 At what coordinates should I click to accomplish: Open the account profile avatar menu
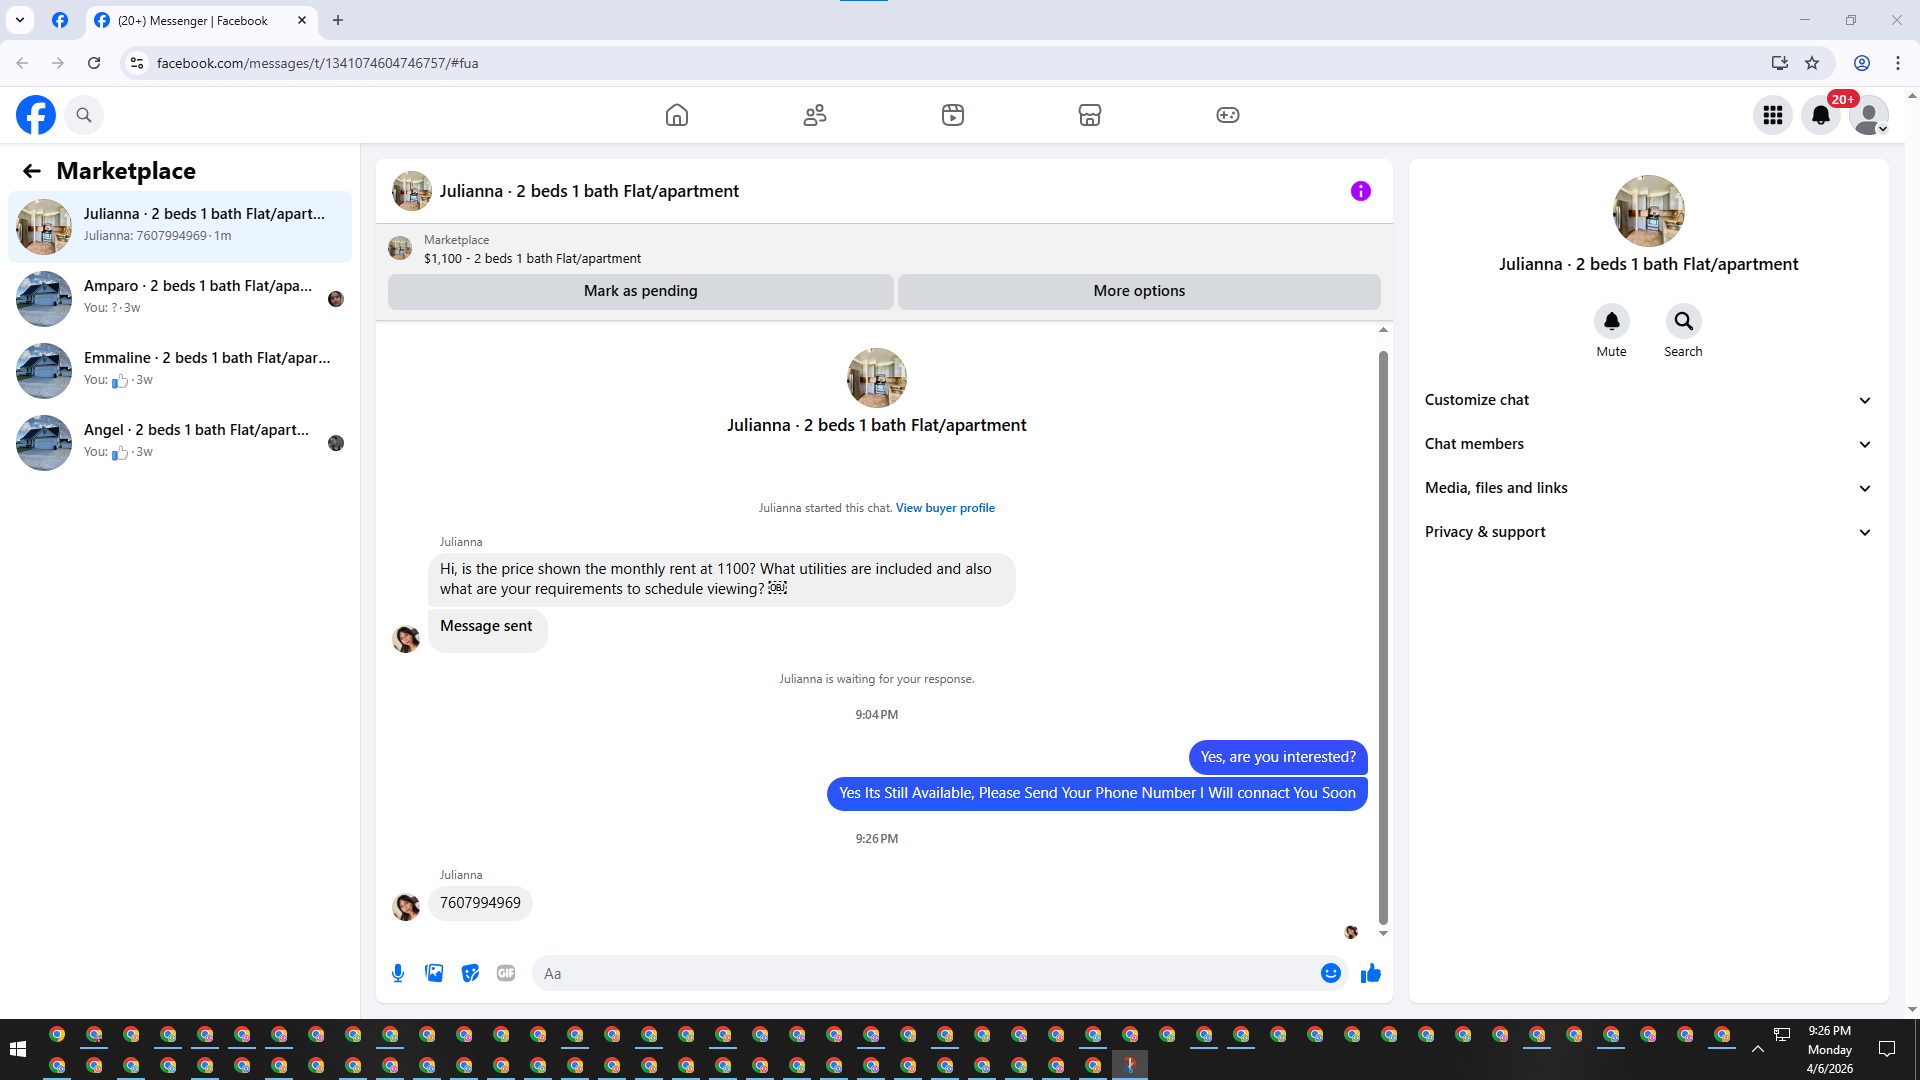1869,115
